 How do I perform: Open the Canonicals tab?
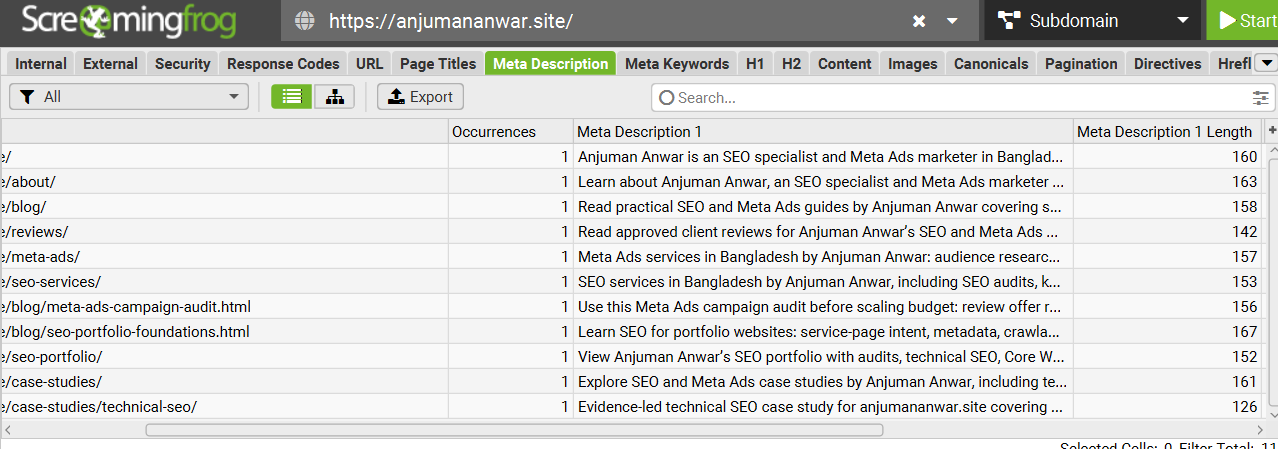tap(991, 63)
